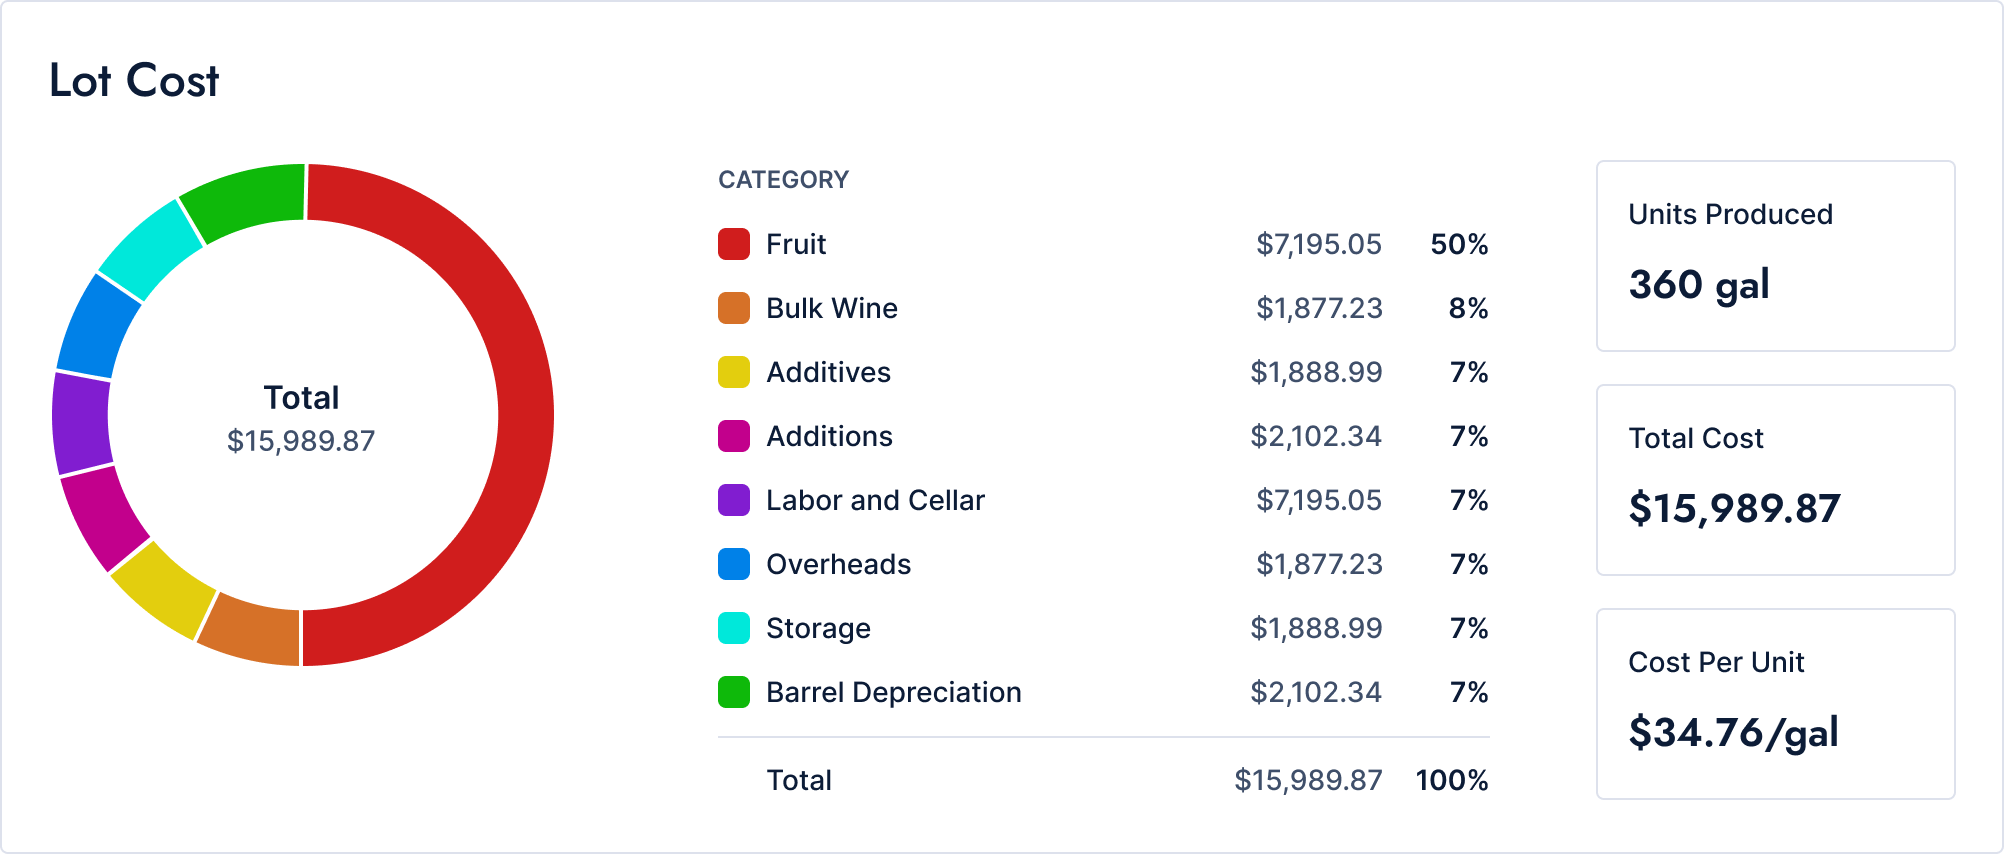Click the Total label in donut center
This screenshot has width=2004, height=854.
click(x=301, y=398)
